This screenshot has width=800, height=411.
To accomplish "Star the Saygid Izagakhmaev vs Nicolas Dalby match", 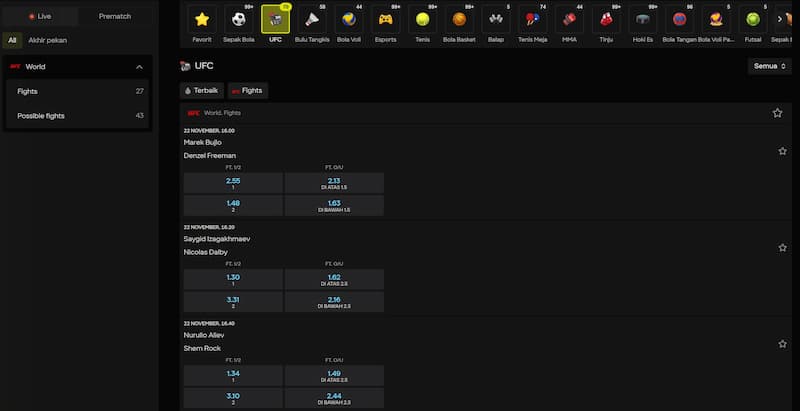I will pos(782,247).
